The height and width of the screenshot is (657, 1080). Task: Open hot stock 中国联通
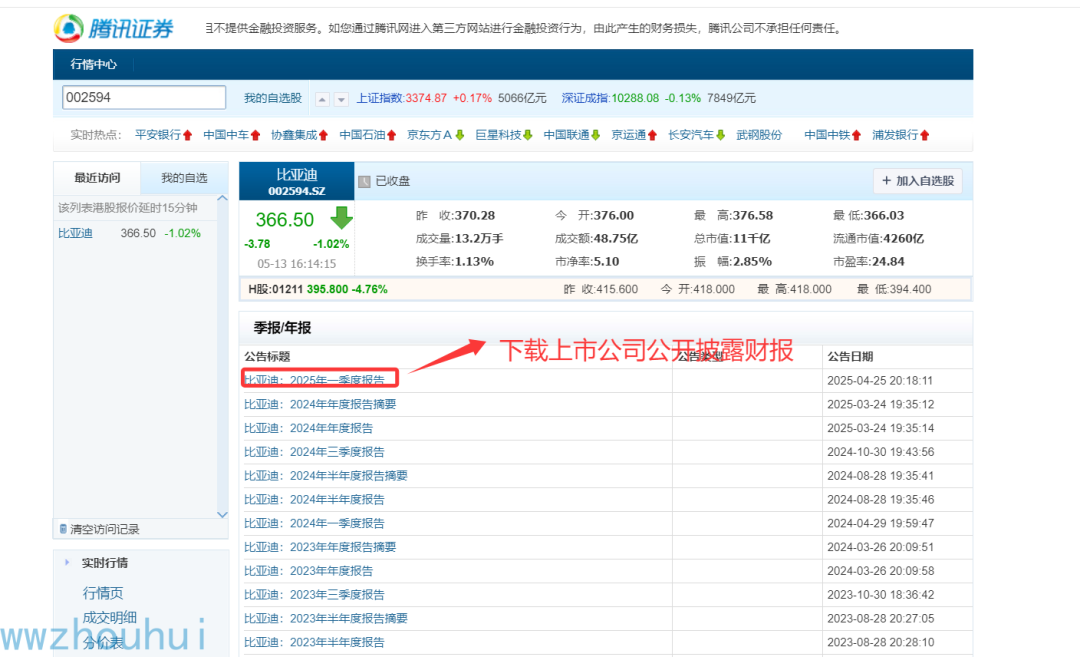566,135
